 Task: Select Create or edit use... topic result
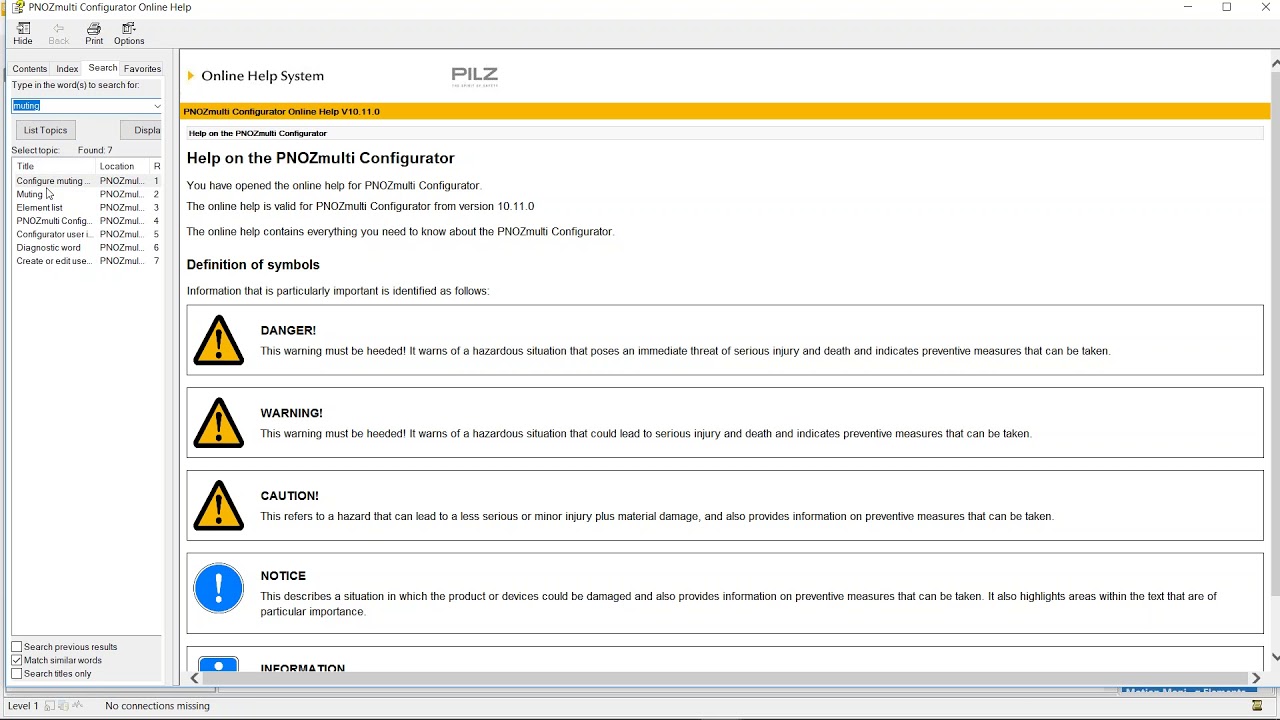pos(87,261)
